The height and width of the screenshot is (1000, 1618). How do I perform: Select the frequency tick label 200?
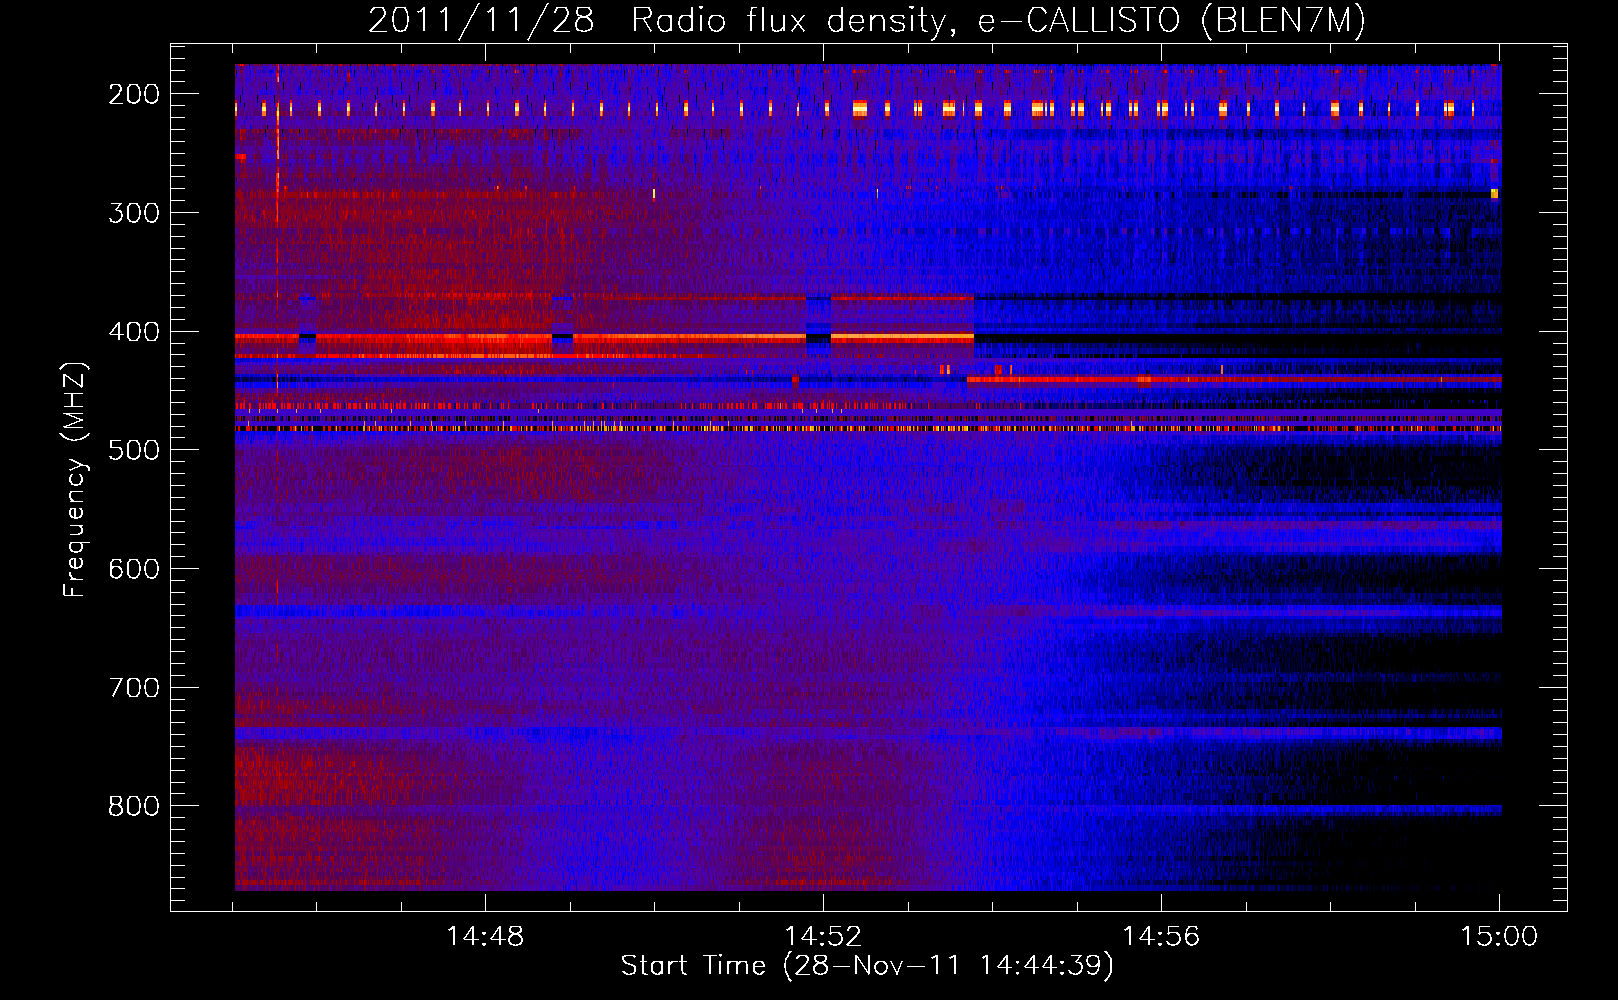134,94
